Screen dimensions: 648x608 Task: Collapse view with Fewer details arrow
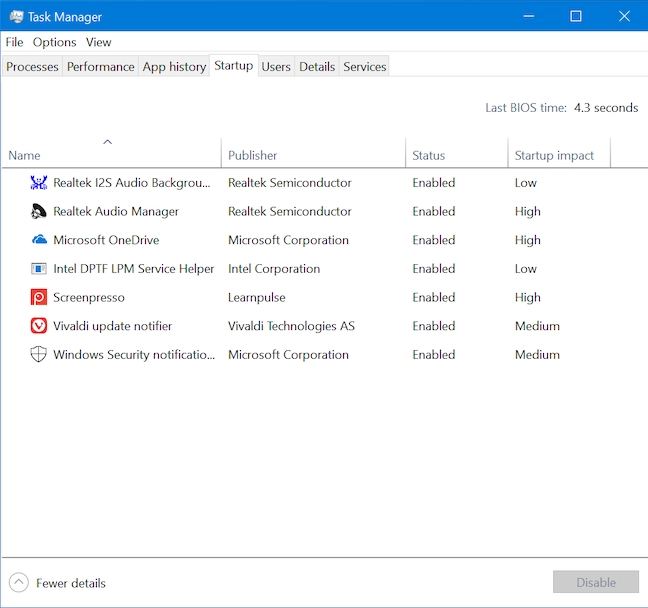point(19,583)
